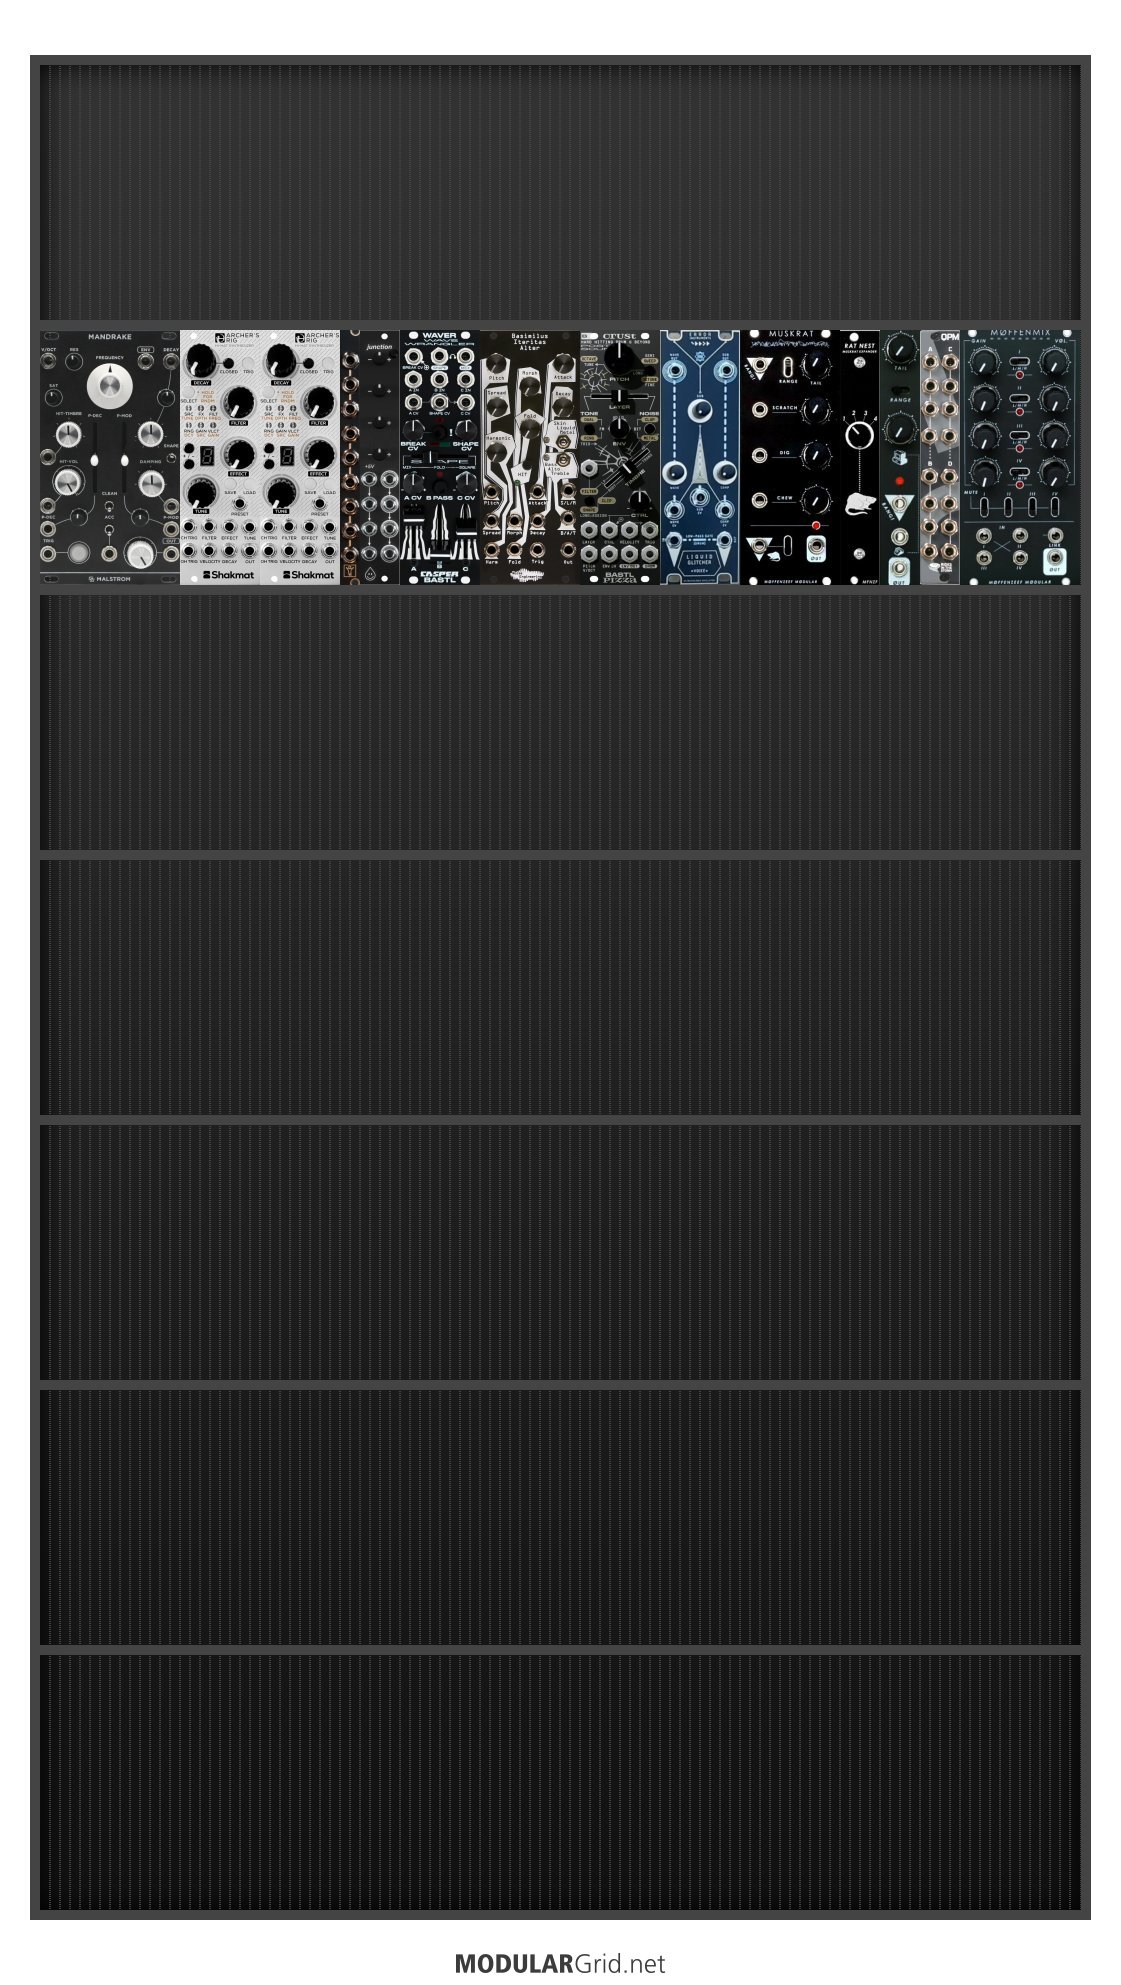Click the Mandrake TRIG push button
1121x1985 pixels.
[78, 553]
